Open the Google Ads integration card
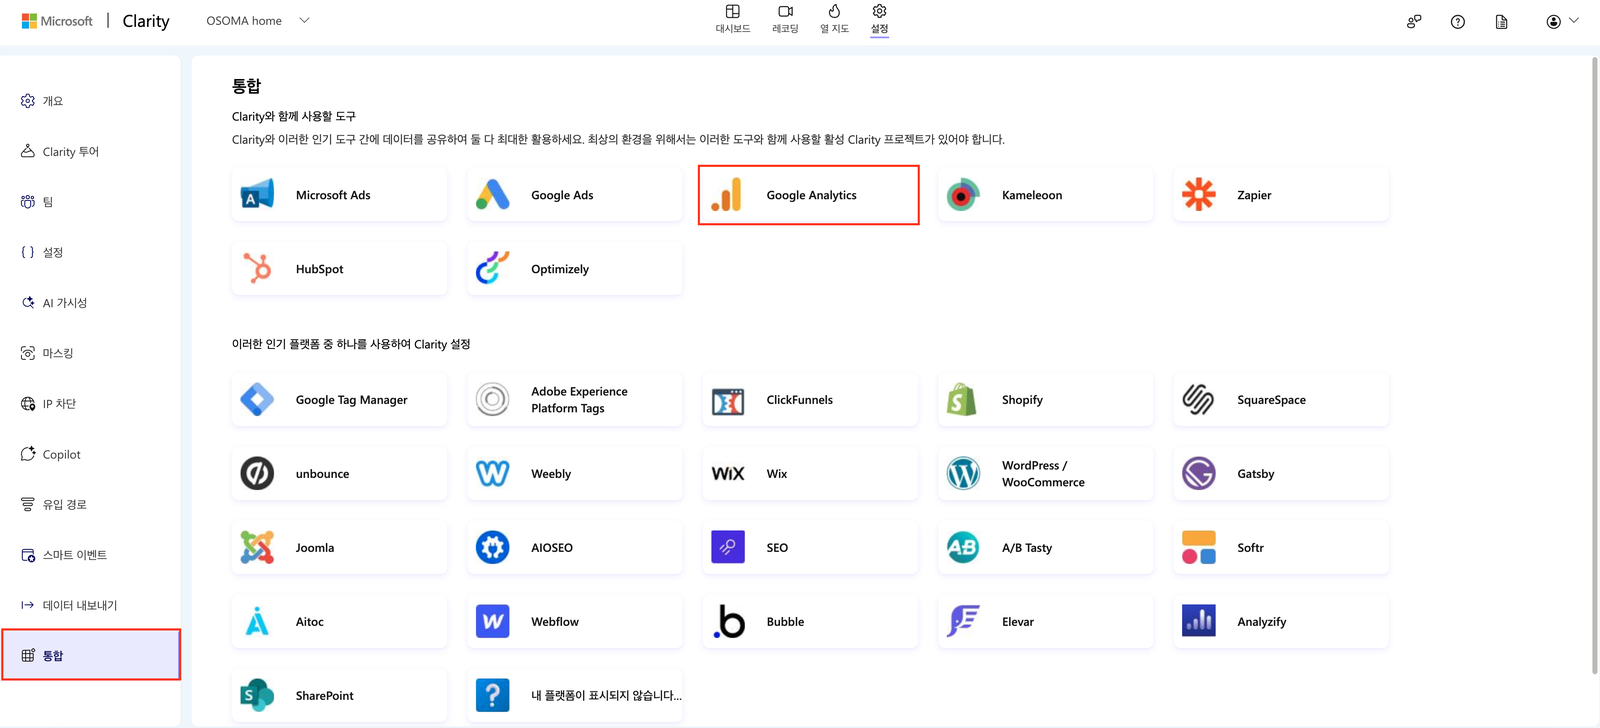The width and height of the screenshot is (1600, 728). 574,195
